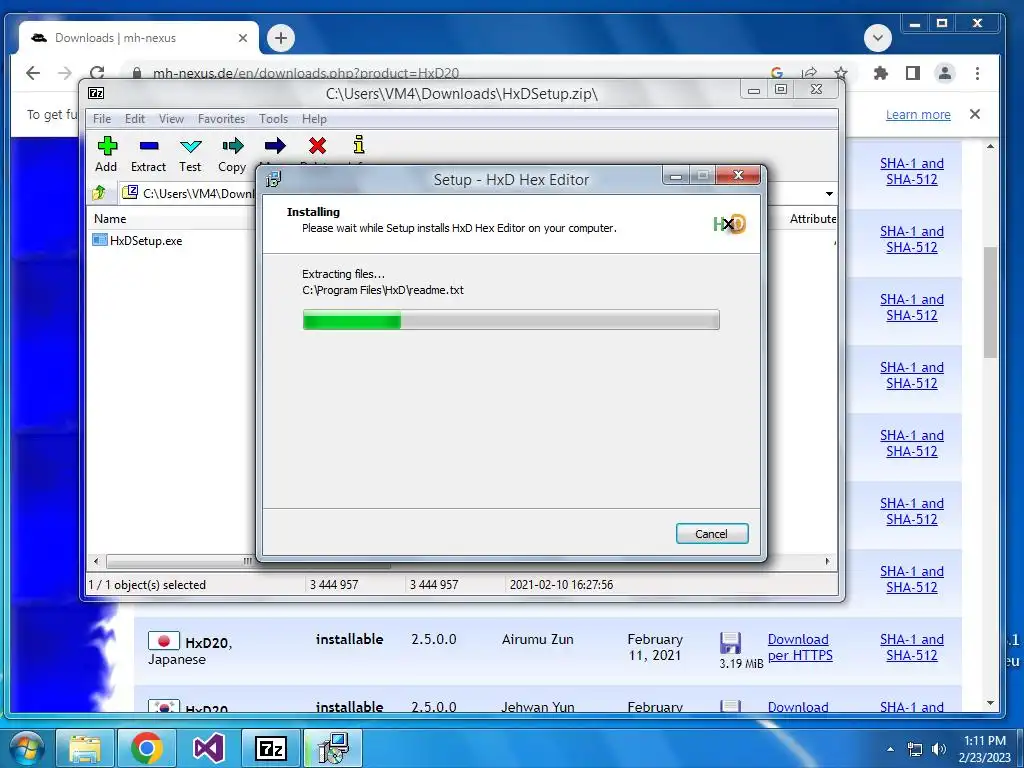
Task: Click Download per HTTPS for Japanese HxD
Action: [x=799, y=647]
